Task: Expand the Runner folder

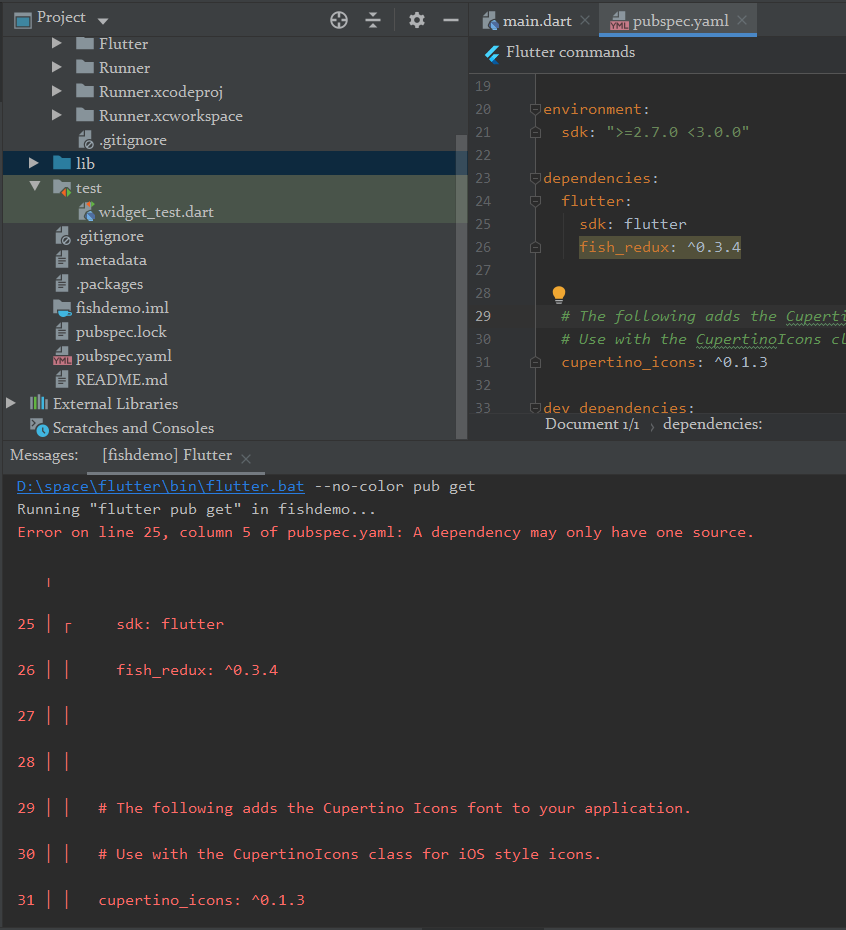Action: pos(57,67)
